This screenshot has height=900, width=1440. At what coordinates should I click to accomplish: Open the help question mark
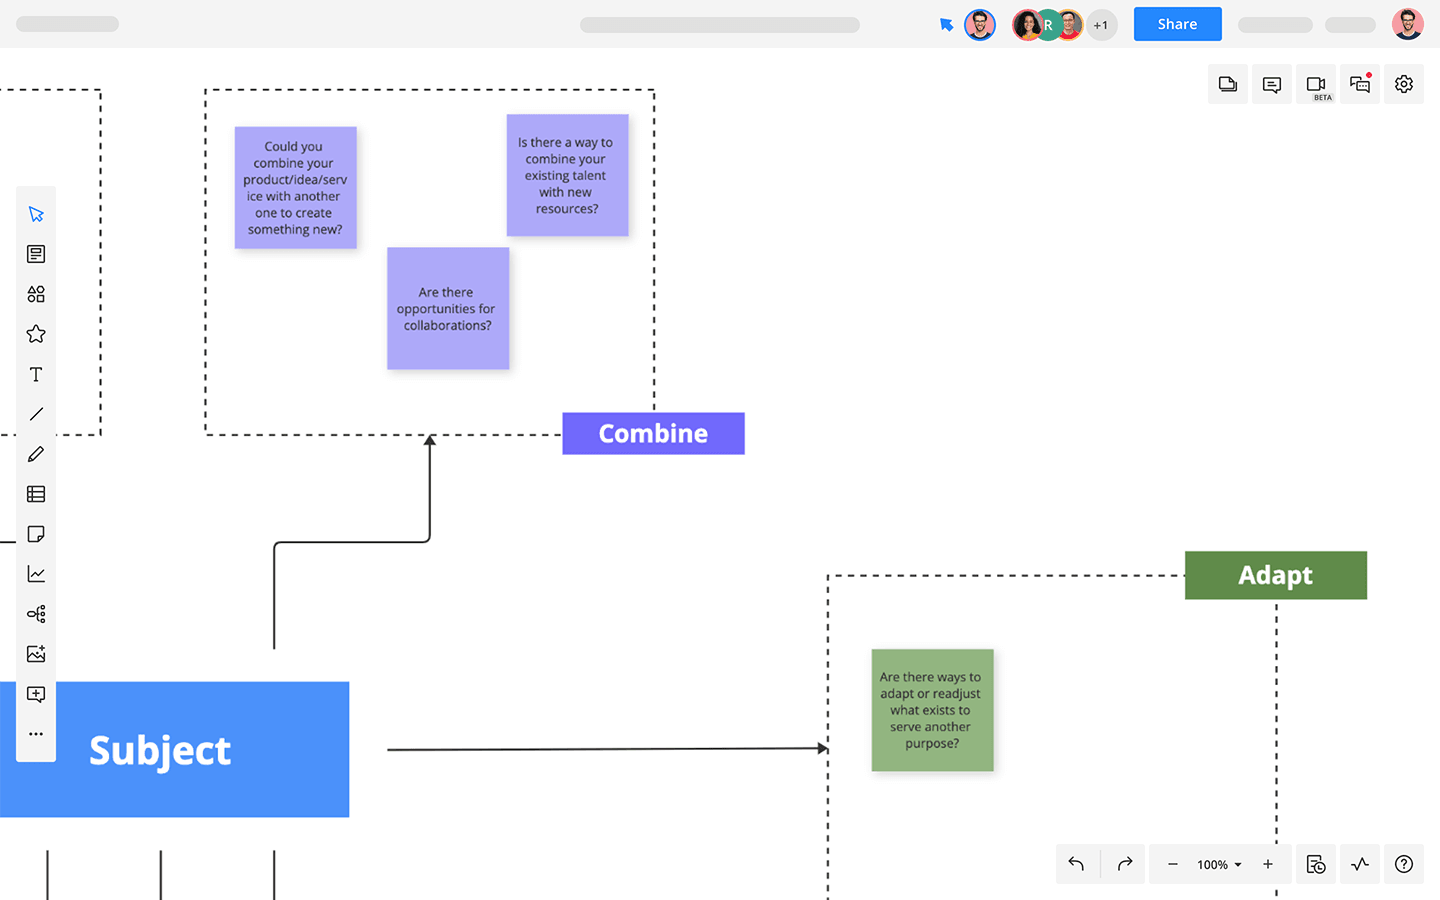1404,864
